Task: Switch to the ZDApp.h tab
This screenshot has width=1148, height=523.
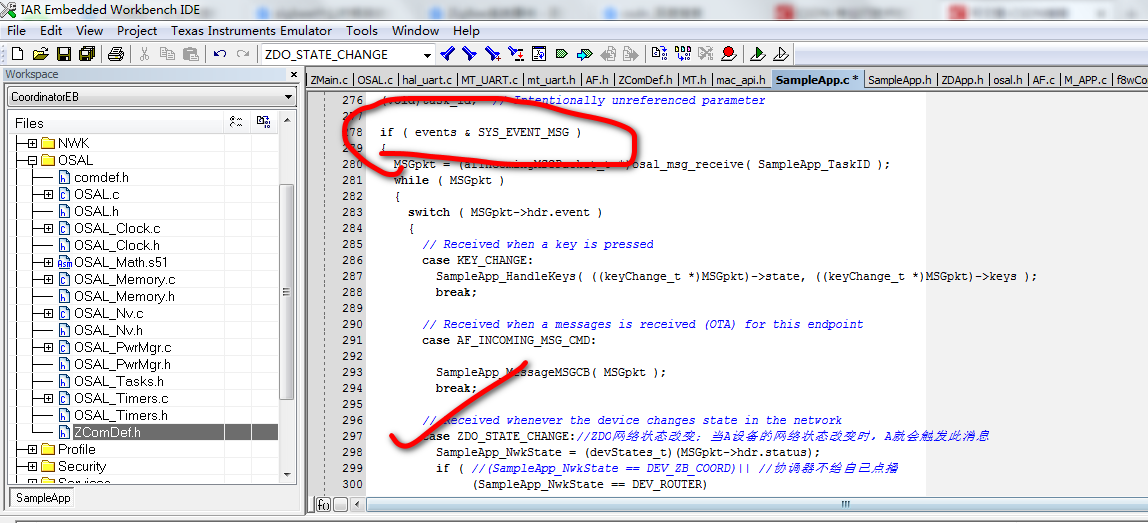Action: tap(963, 80)
